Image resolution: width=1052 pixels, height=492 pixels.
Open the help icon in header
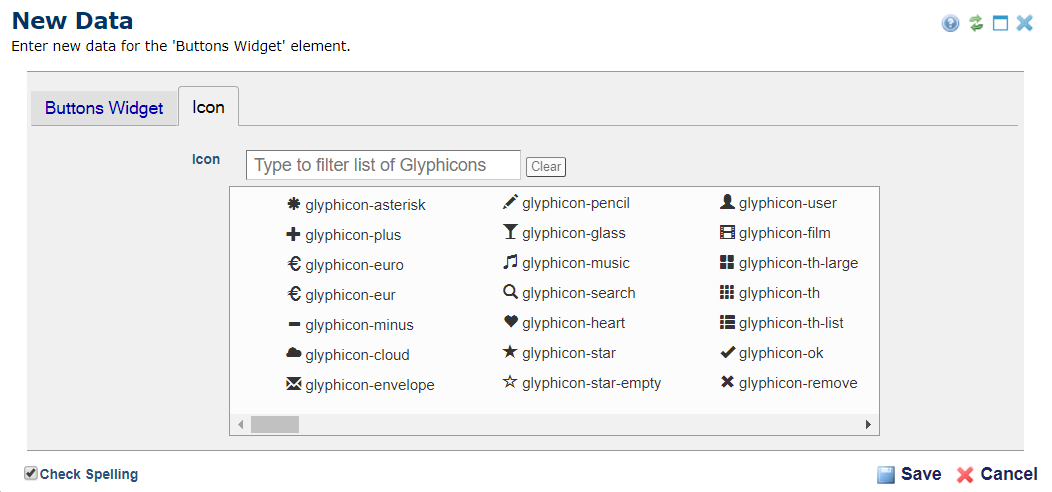[951, 23]
